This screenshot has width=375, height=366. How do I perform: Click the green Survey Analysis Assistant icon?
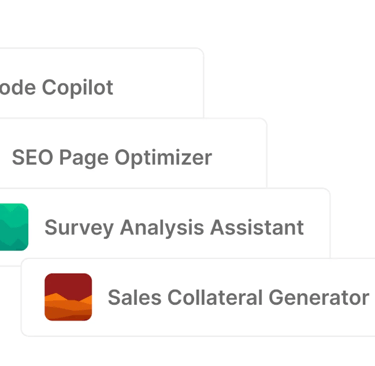point(14,227)
